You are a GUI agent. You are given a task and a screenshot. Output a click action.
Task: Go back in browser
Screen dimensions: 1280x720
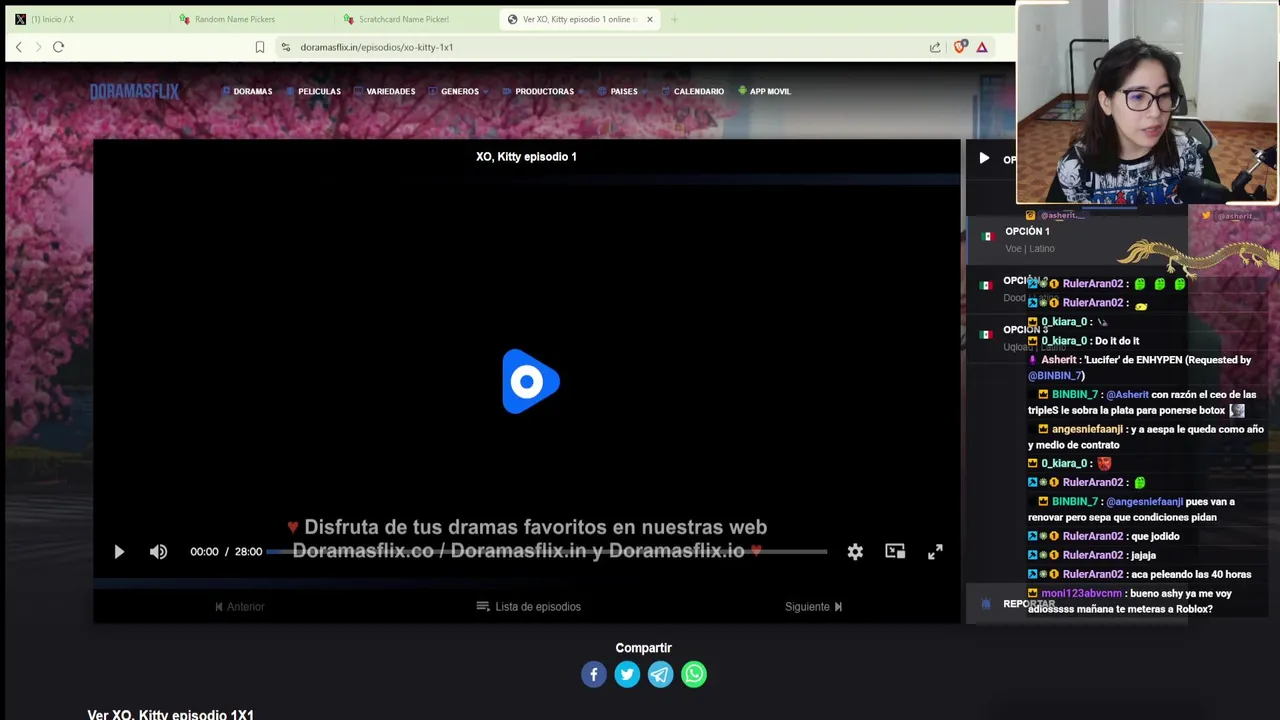18,47
